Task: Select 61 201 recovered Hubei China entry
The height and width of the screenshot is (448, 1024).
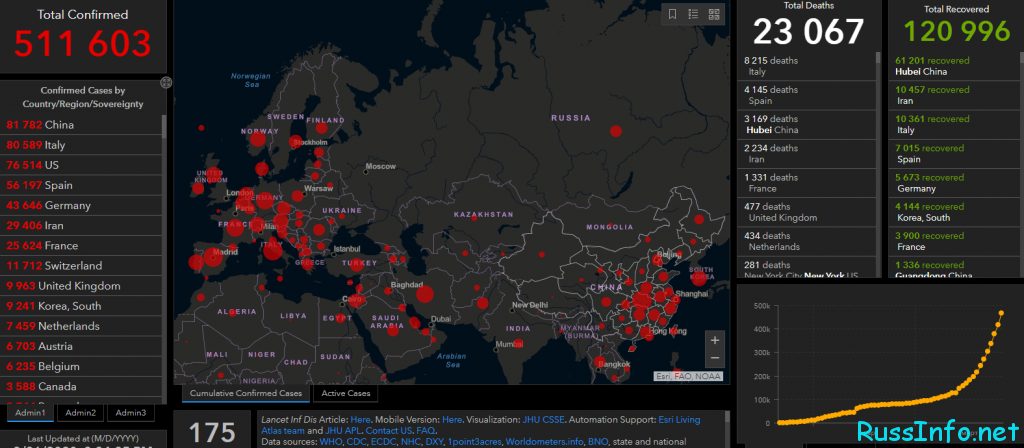Action: tap(953, 66)
